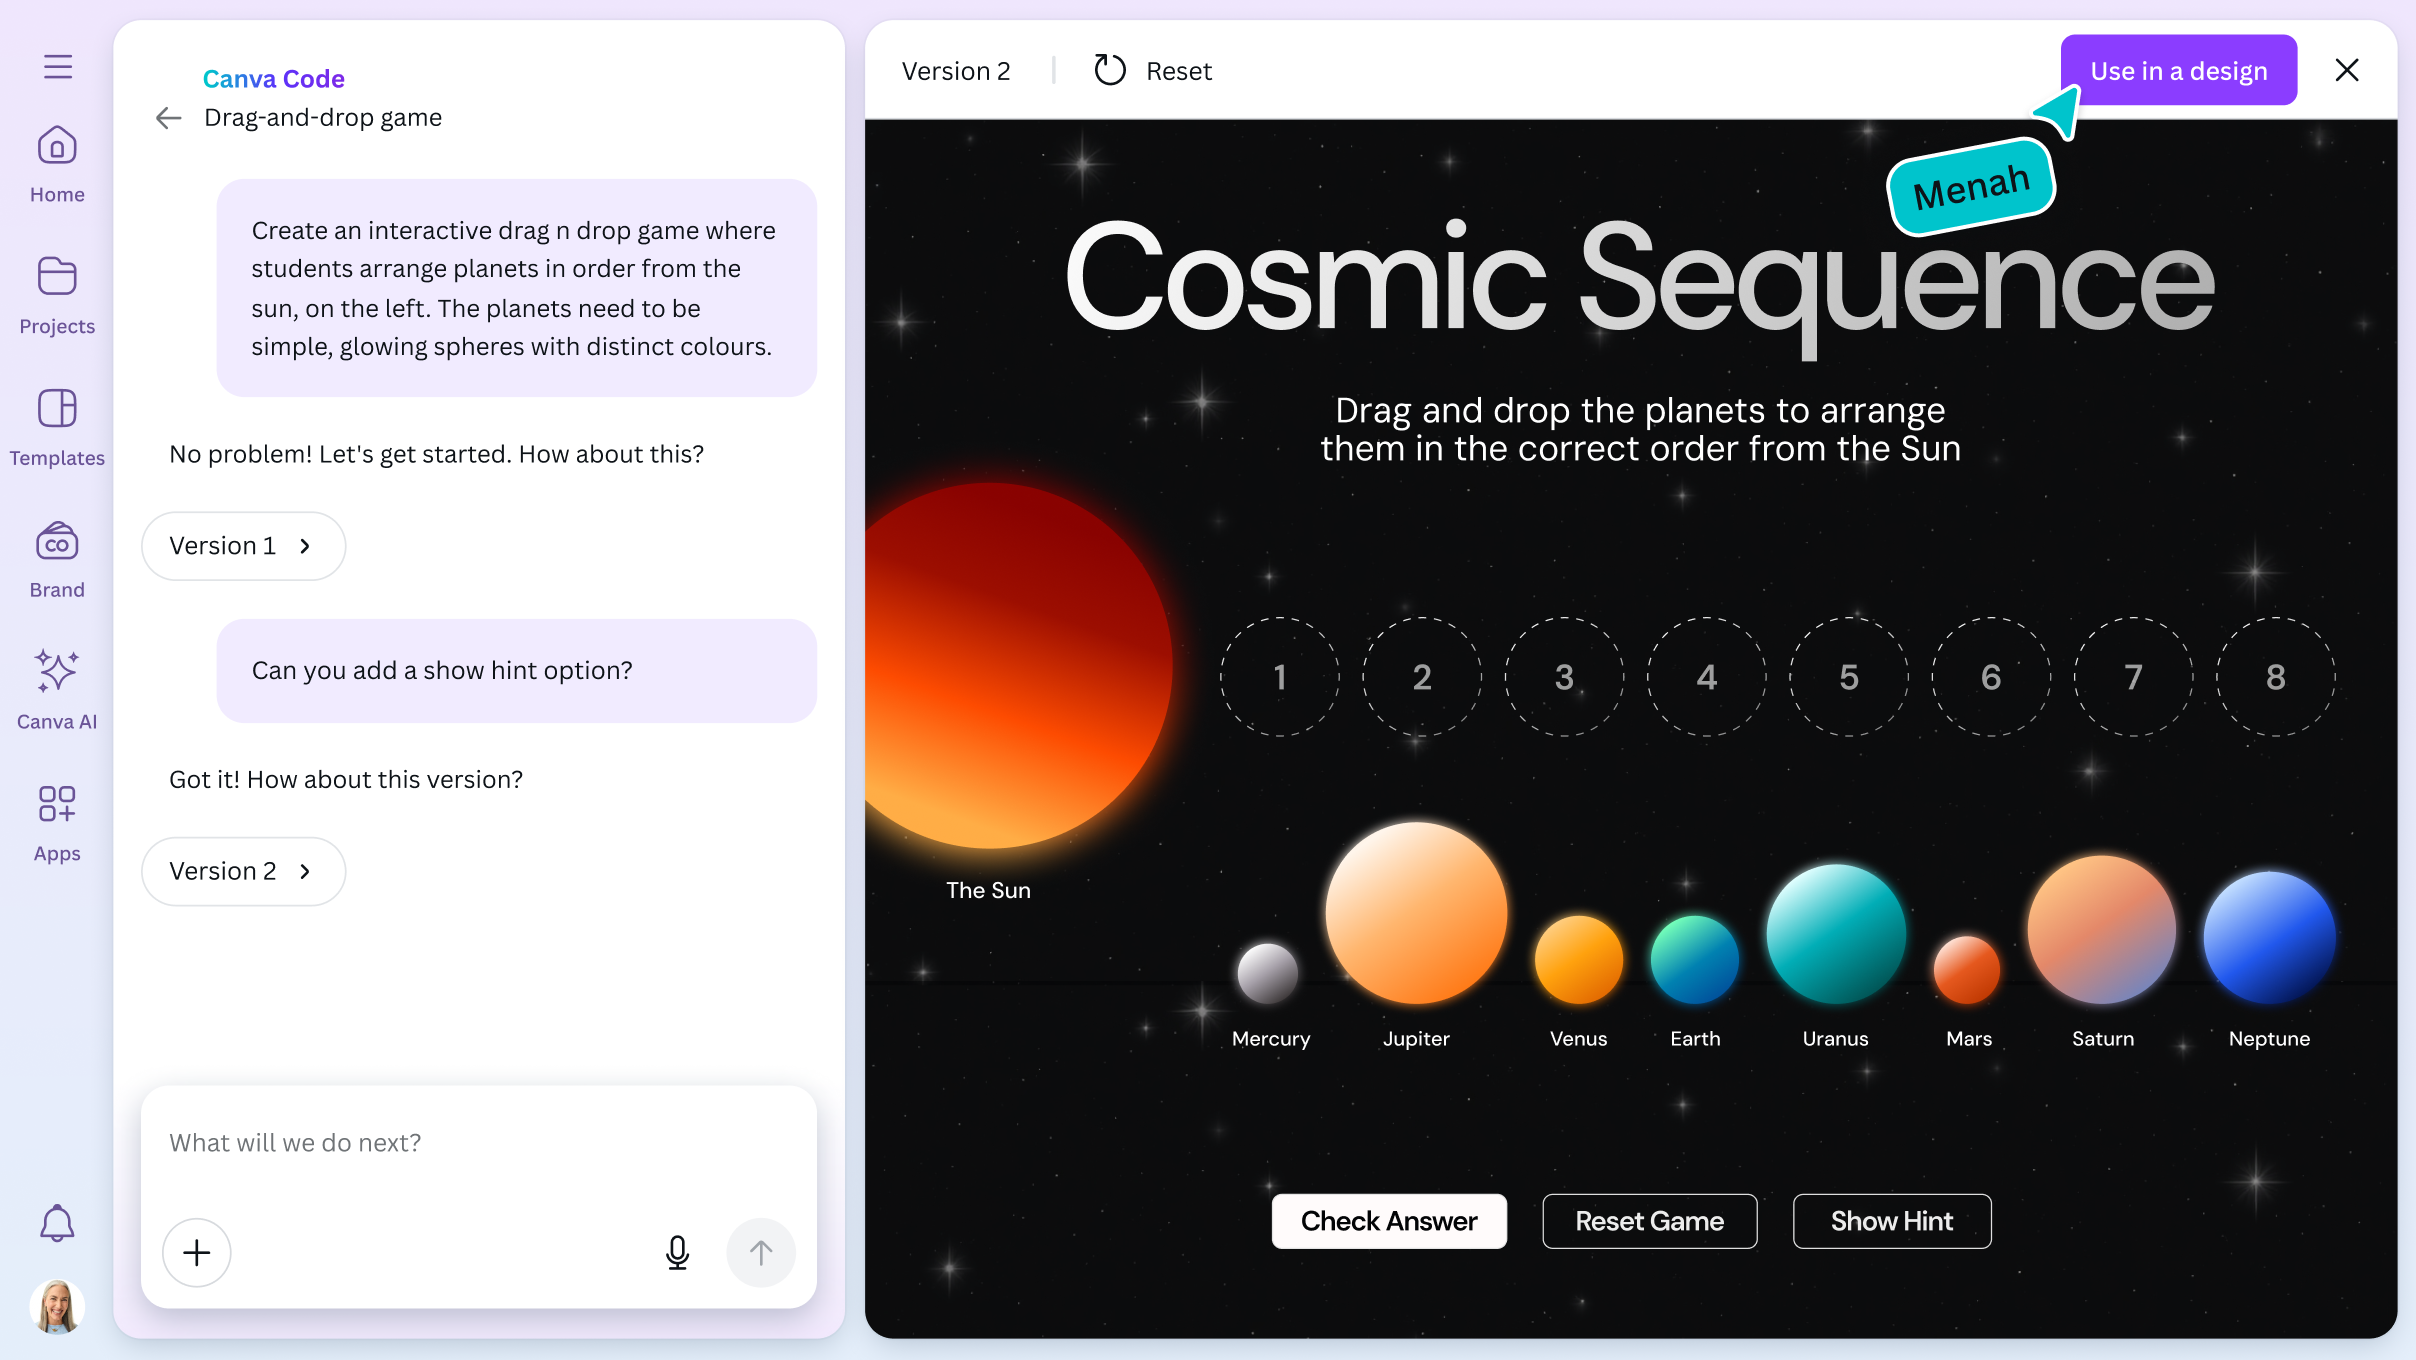The image size is (2416, 1360).
Task: Browse Templates
Action: coord(56,423)
